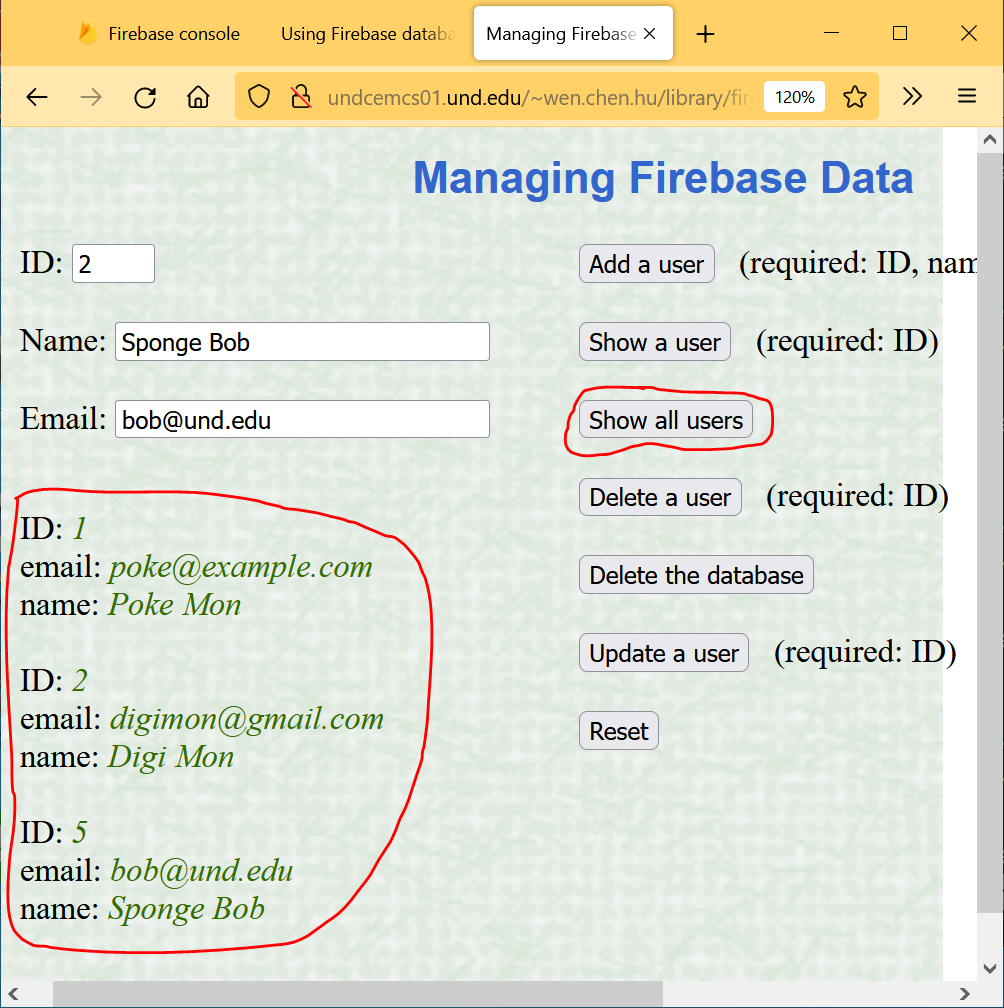Open the new tab plus button
The image size is (1004, 1008).
tap(706, 34)
